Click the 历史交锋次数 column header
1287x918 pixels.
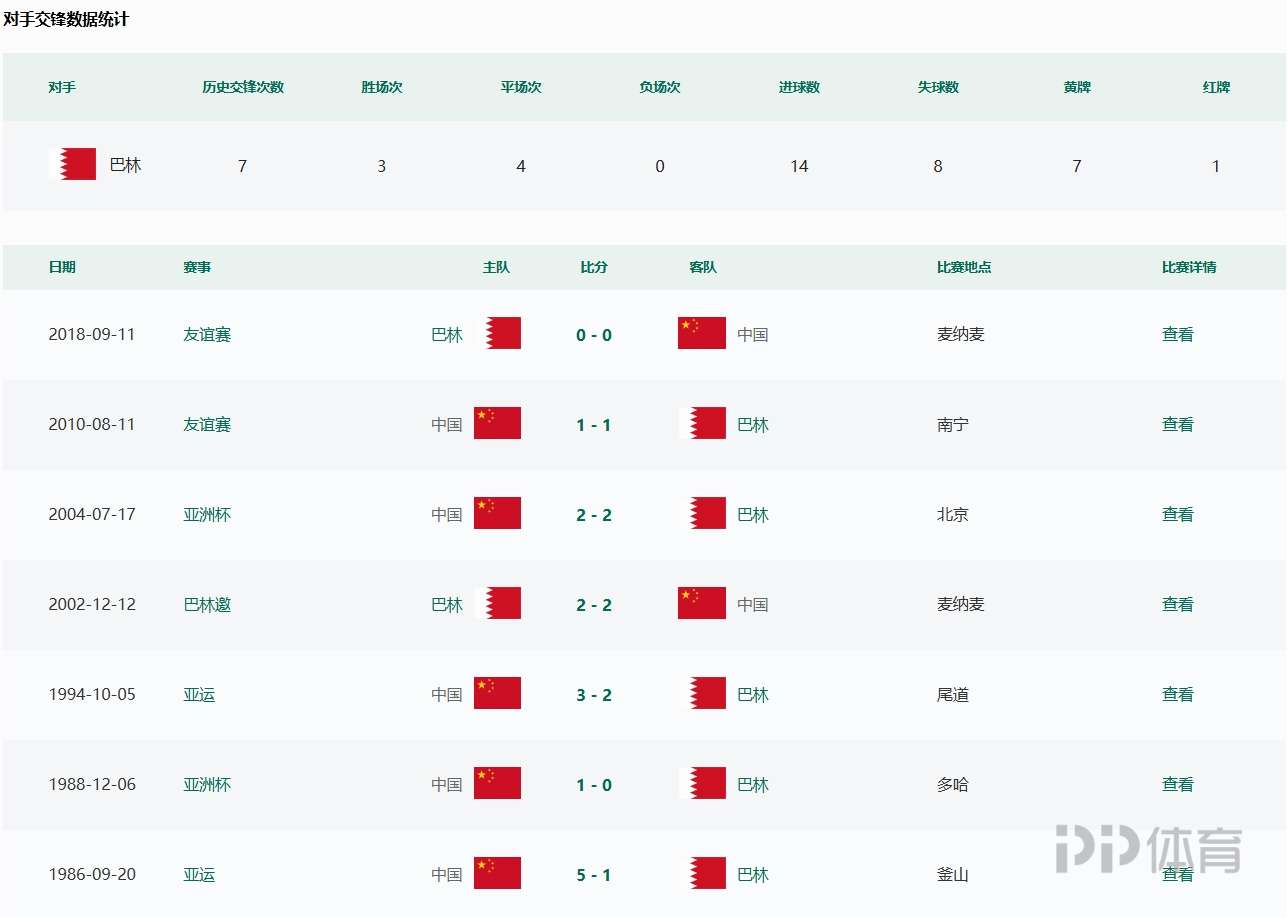243,87
